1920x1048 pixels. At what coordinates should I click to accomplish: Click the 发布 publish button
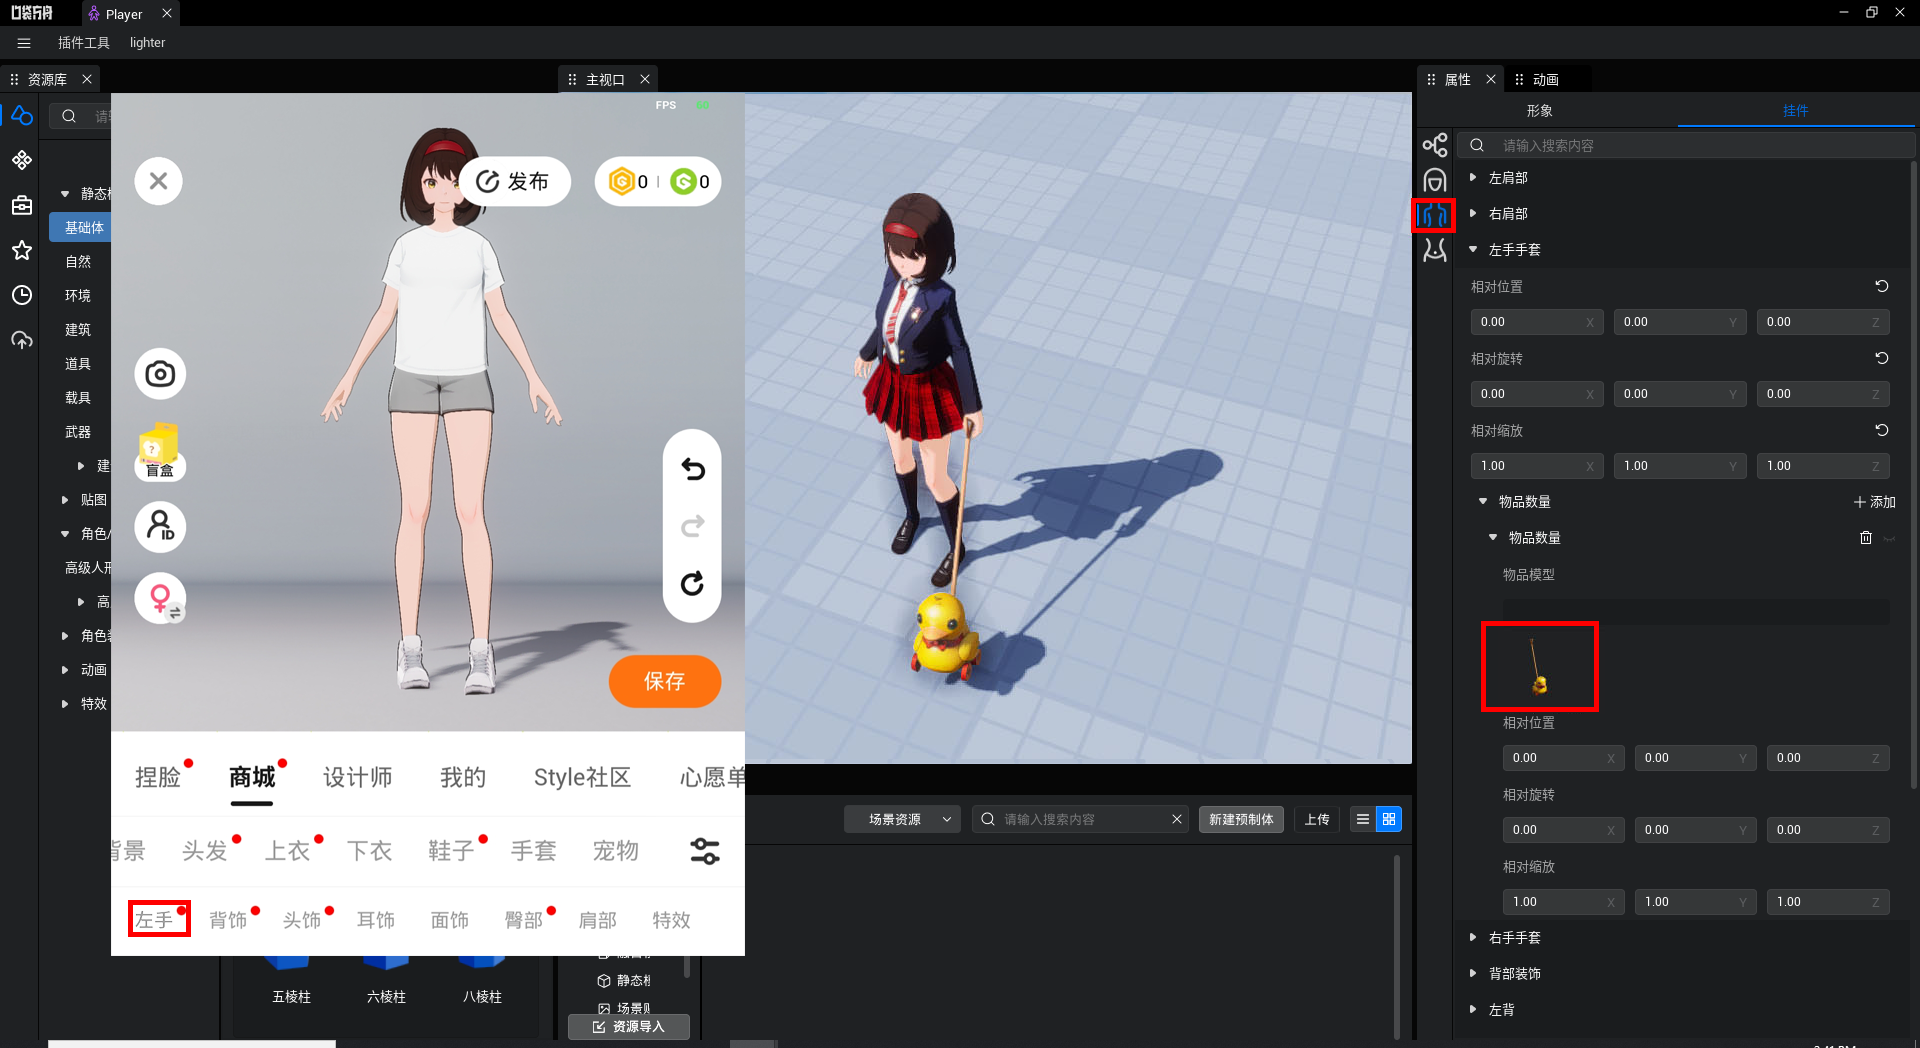pyautogui.click(x=514, y=181)
